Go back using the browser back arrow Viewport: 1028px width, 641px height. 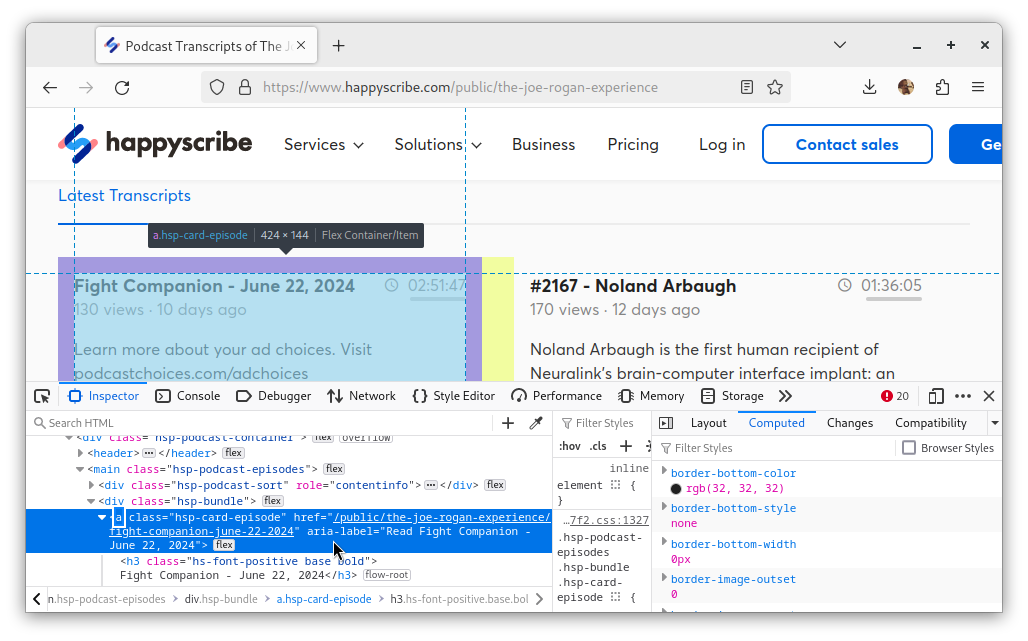tap(50, 87)
